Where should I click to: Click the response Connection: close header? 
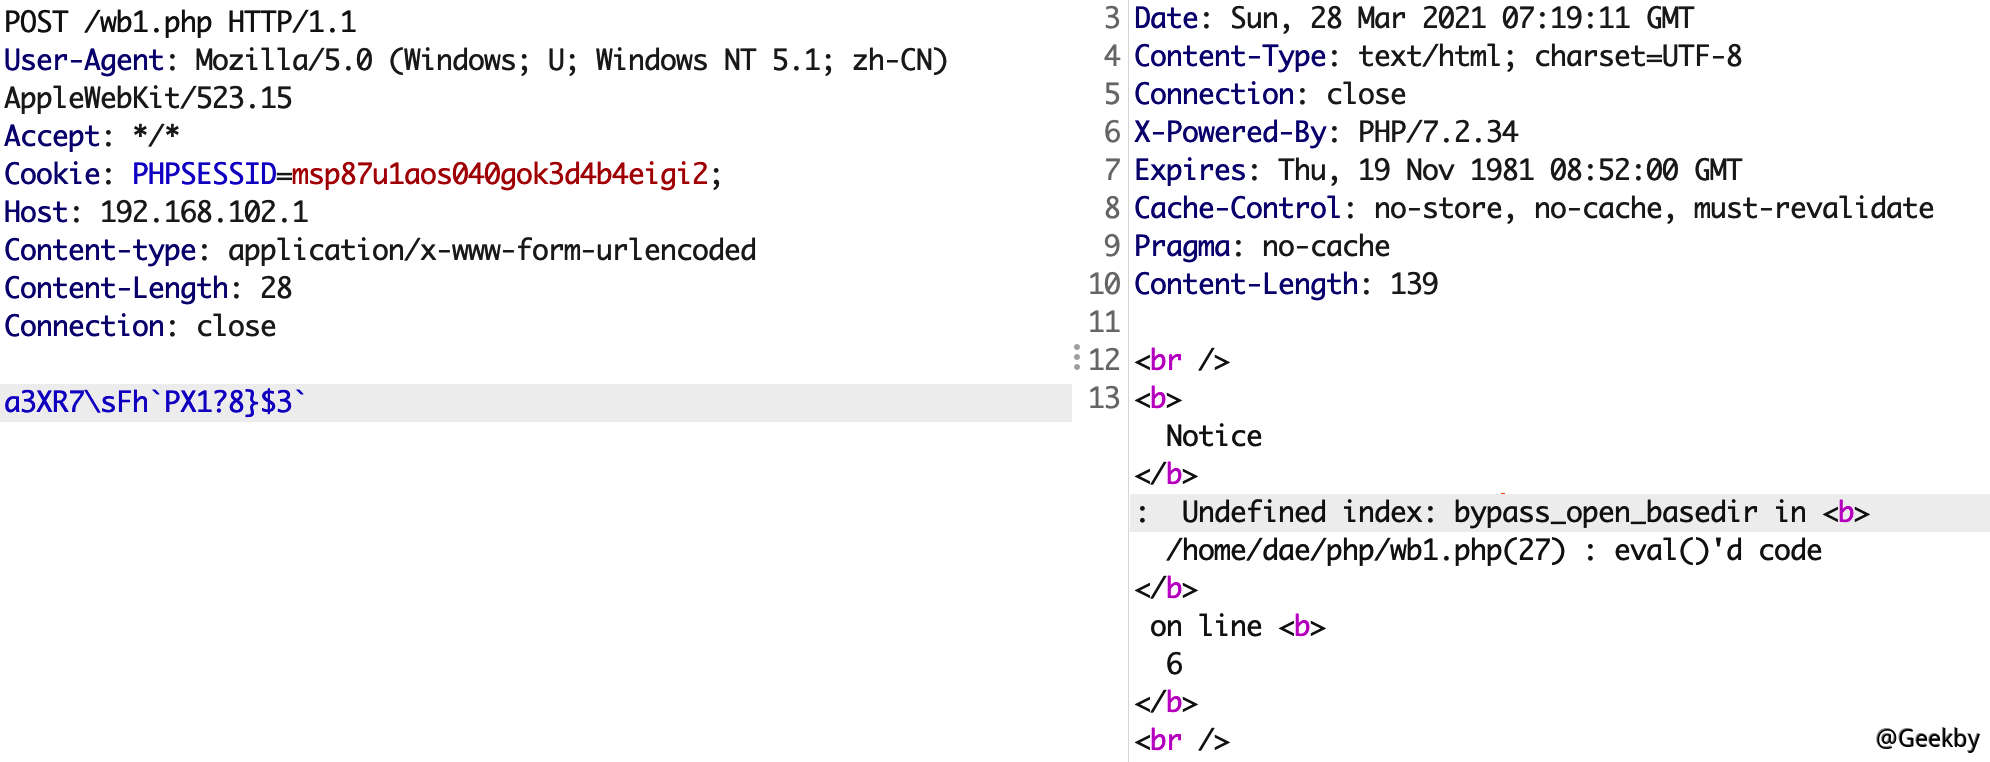click(1269, 94)
